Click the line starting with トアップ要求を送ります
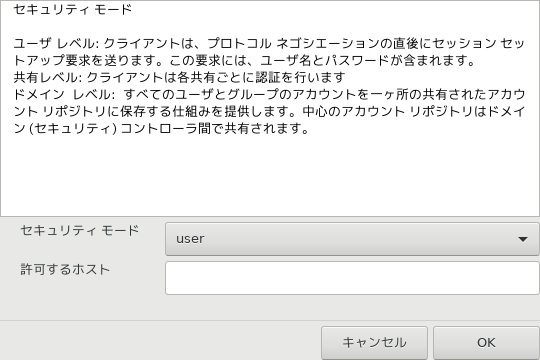Screen dimensions: 540x360 click(245, 60)
